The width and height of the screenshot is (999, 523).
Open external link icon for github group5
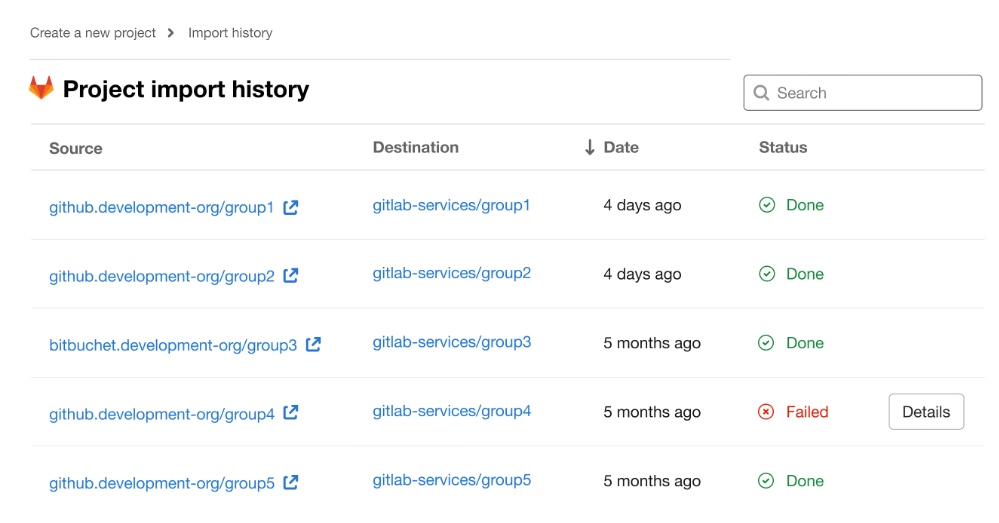pos(291,483)
